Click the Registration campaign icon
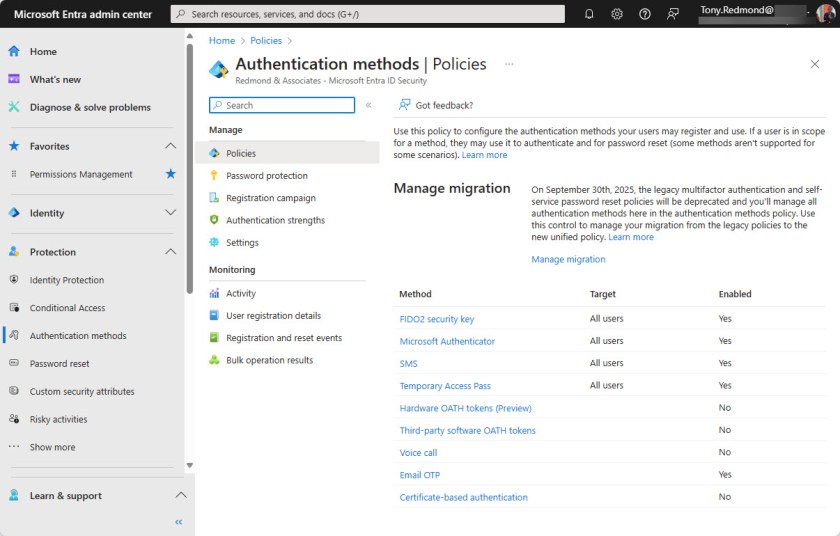This screenshot has width=840, height=536. tap(214, 198)
